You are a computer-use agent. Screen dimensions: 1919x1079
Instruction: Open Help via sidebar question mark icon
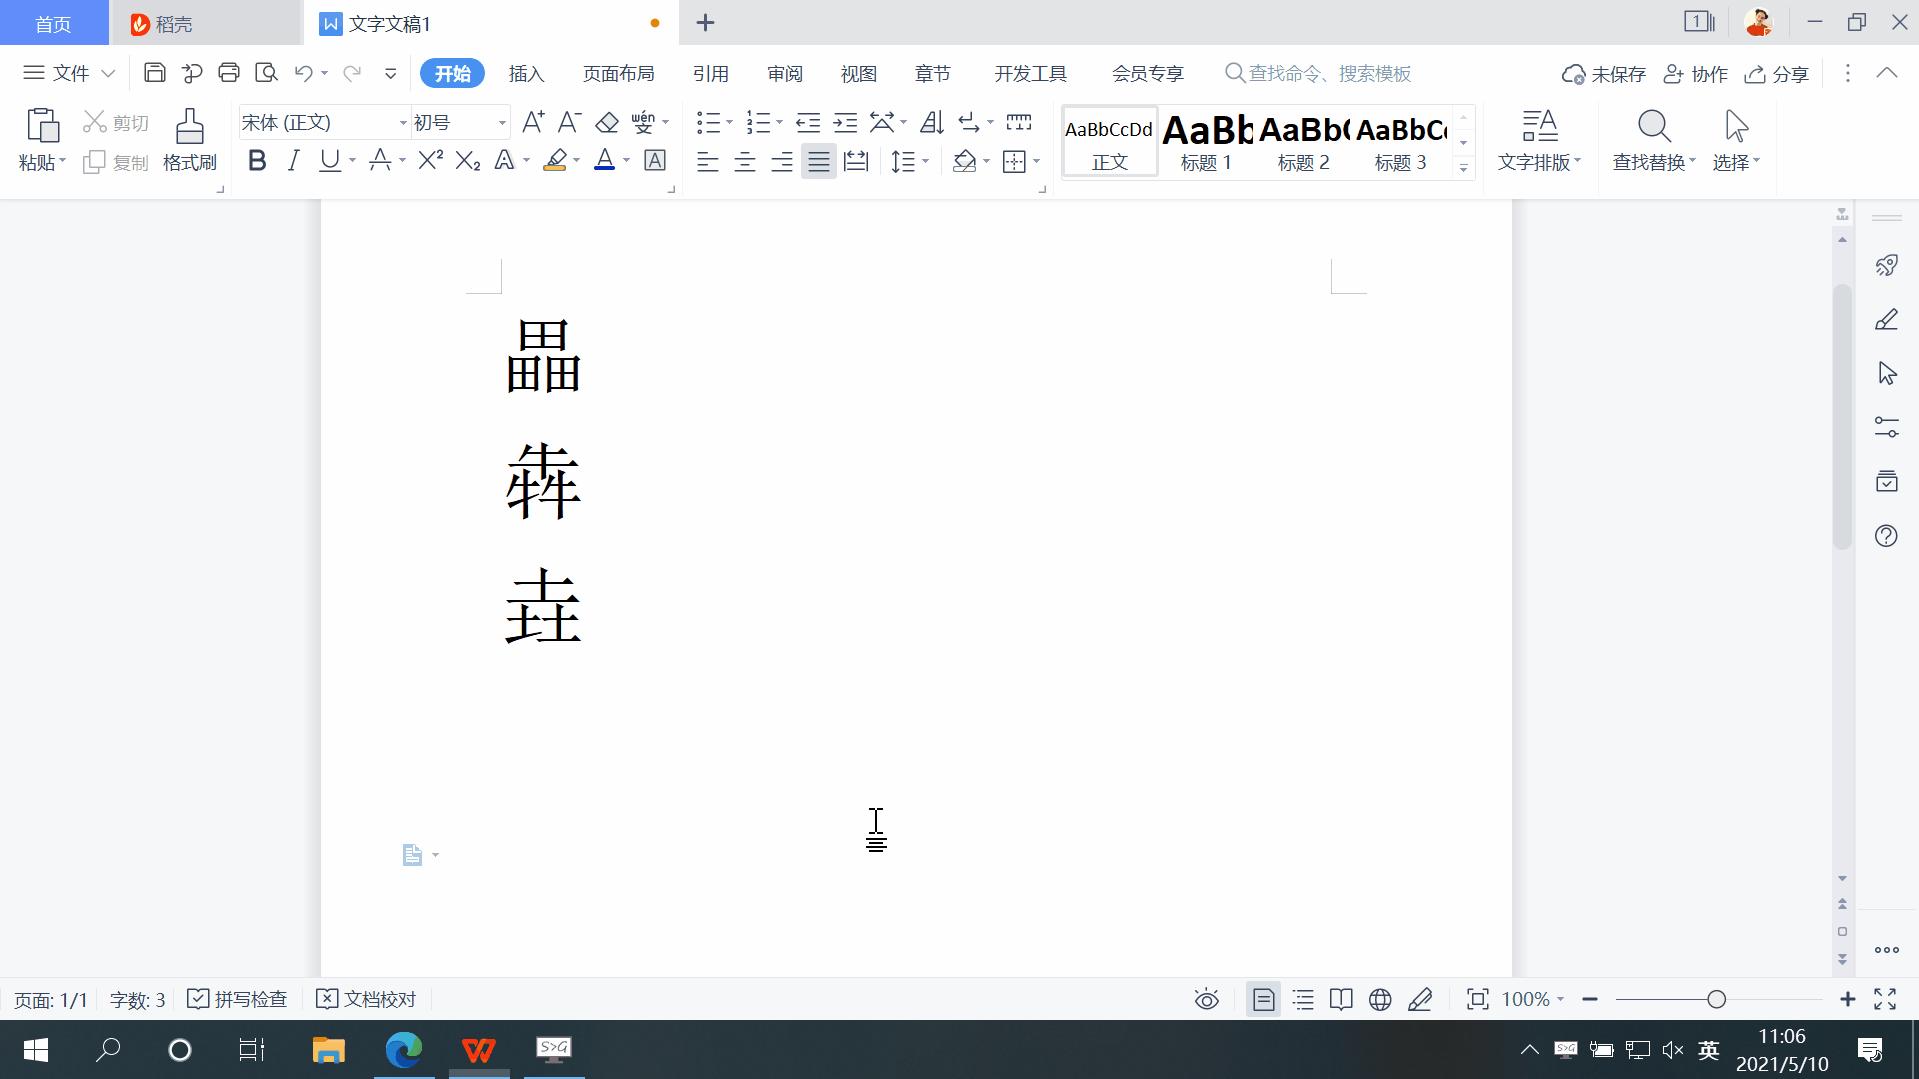tap(1886, 536)
